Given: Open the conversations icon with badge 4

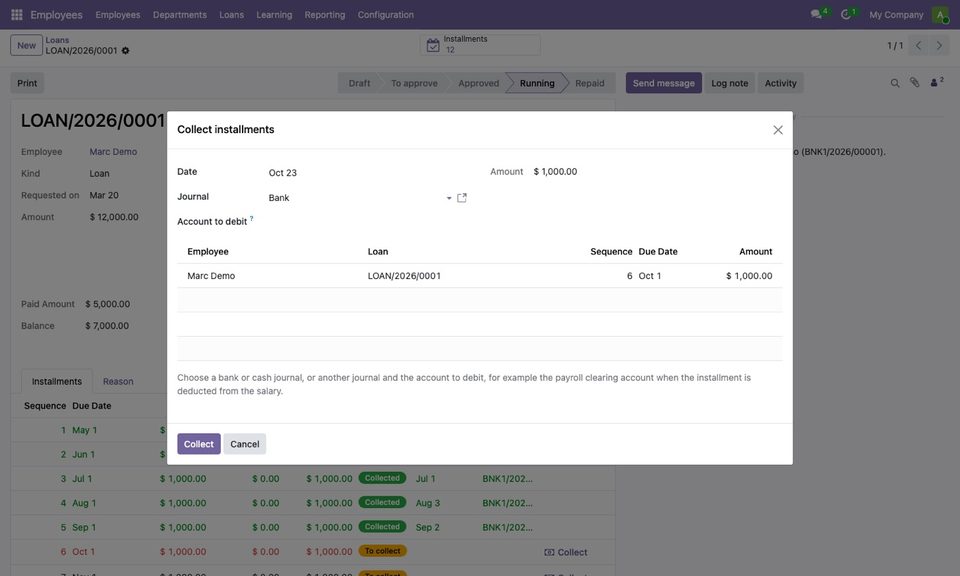Looking at the screenshot, I should pos(818,14).
